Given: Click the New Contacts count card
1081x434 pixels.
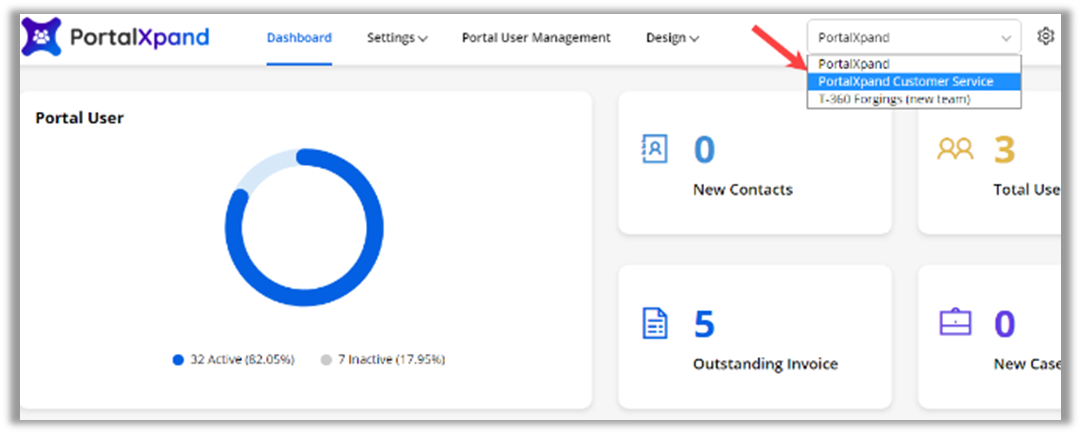Looking at the screenshot, I should pyautogui.click(x=754, y=163).
